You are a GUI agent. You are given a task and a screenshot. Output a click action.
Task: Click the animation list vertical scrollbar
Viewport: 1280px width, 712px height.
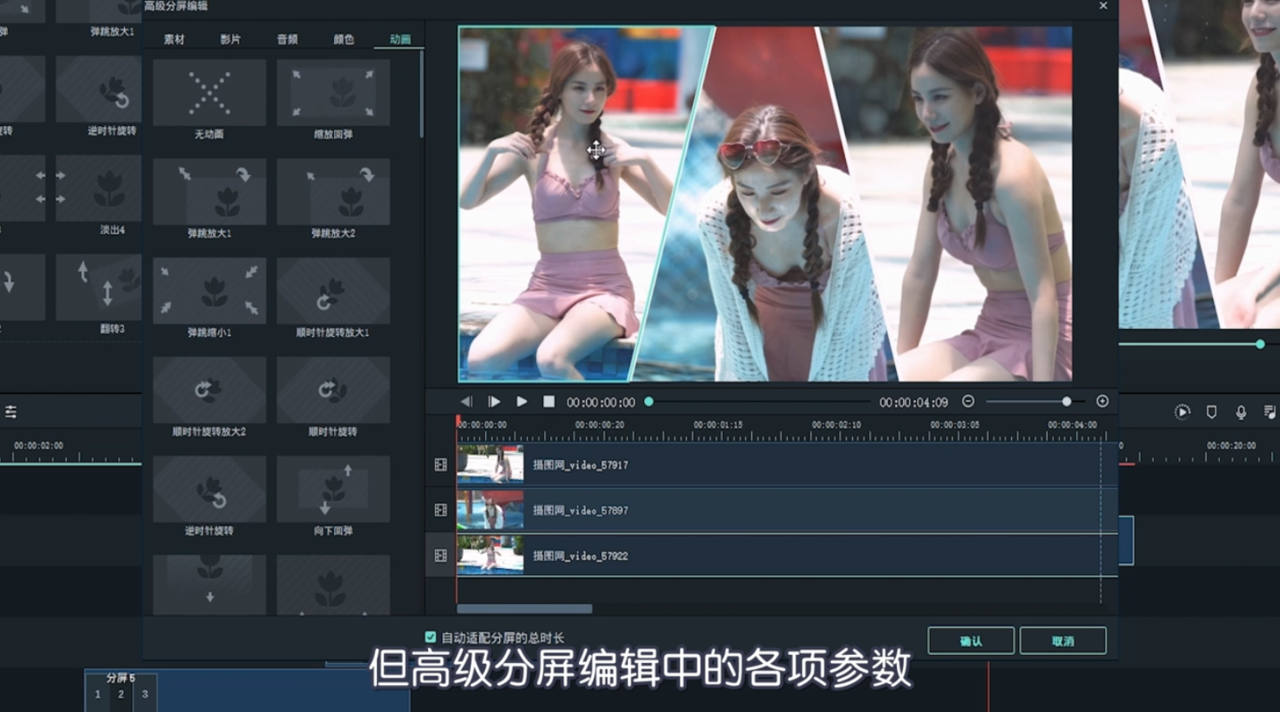pos(421,95)
